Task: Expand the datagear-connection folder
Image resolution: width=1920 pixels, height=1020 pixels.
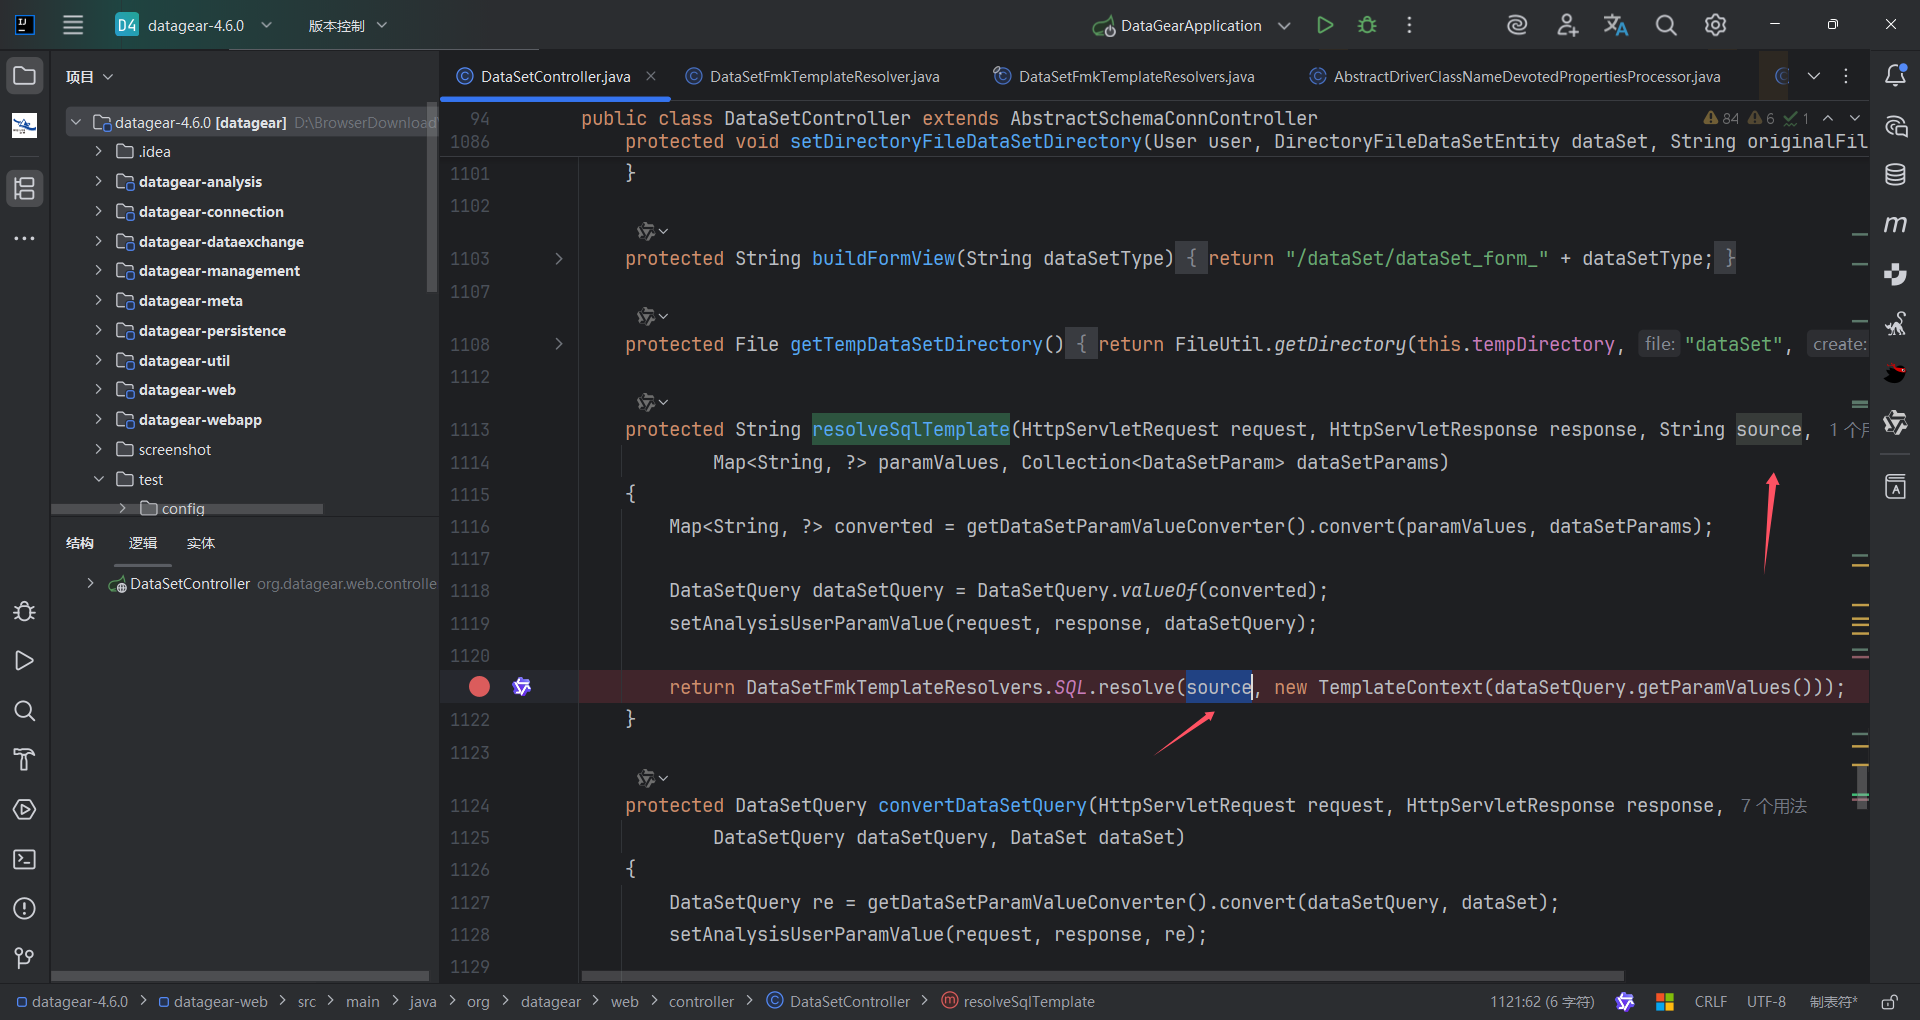Action: coord(98,211)
